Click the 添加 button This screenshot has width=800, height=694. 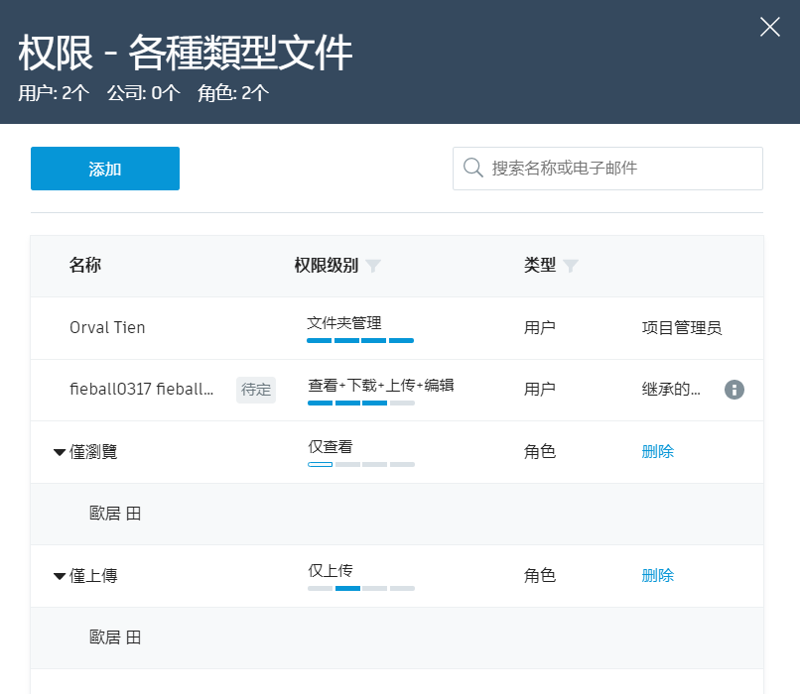click(105, 168)
